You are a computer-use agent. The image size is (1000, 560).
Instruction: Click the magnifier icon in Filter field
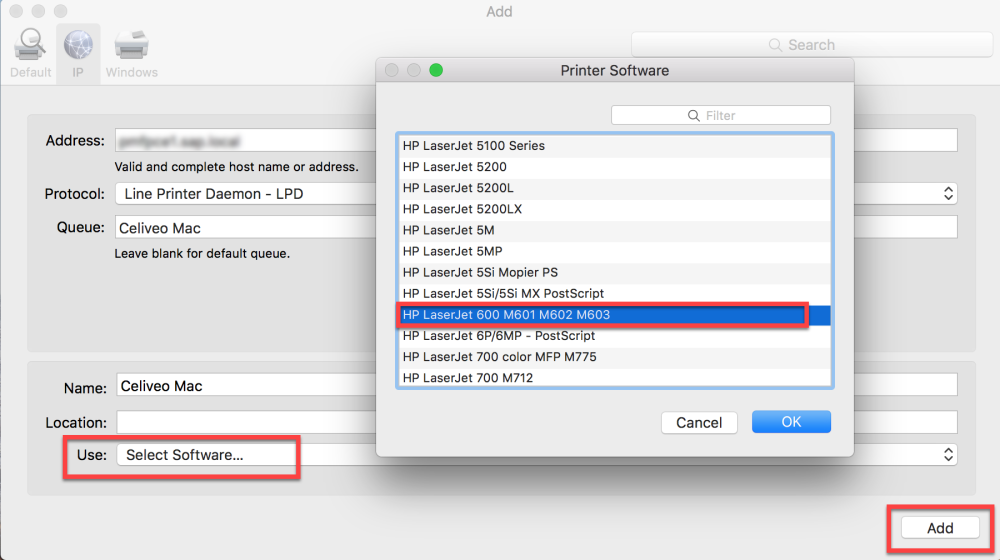pos(694,116)
